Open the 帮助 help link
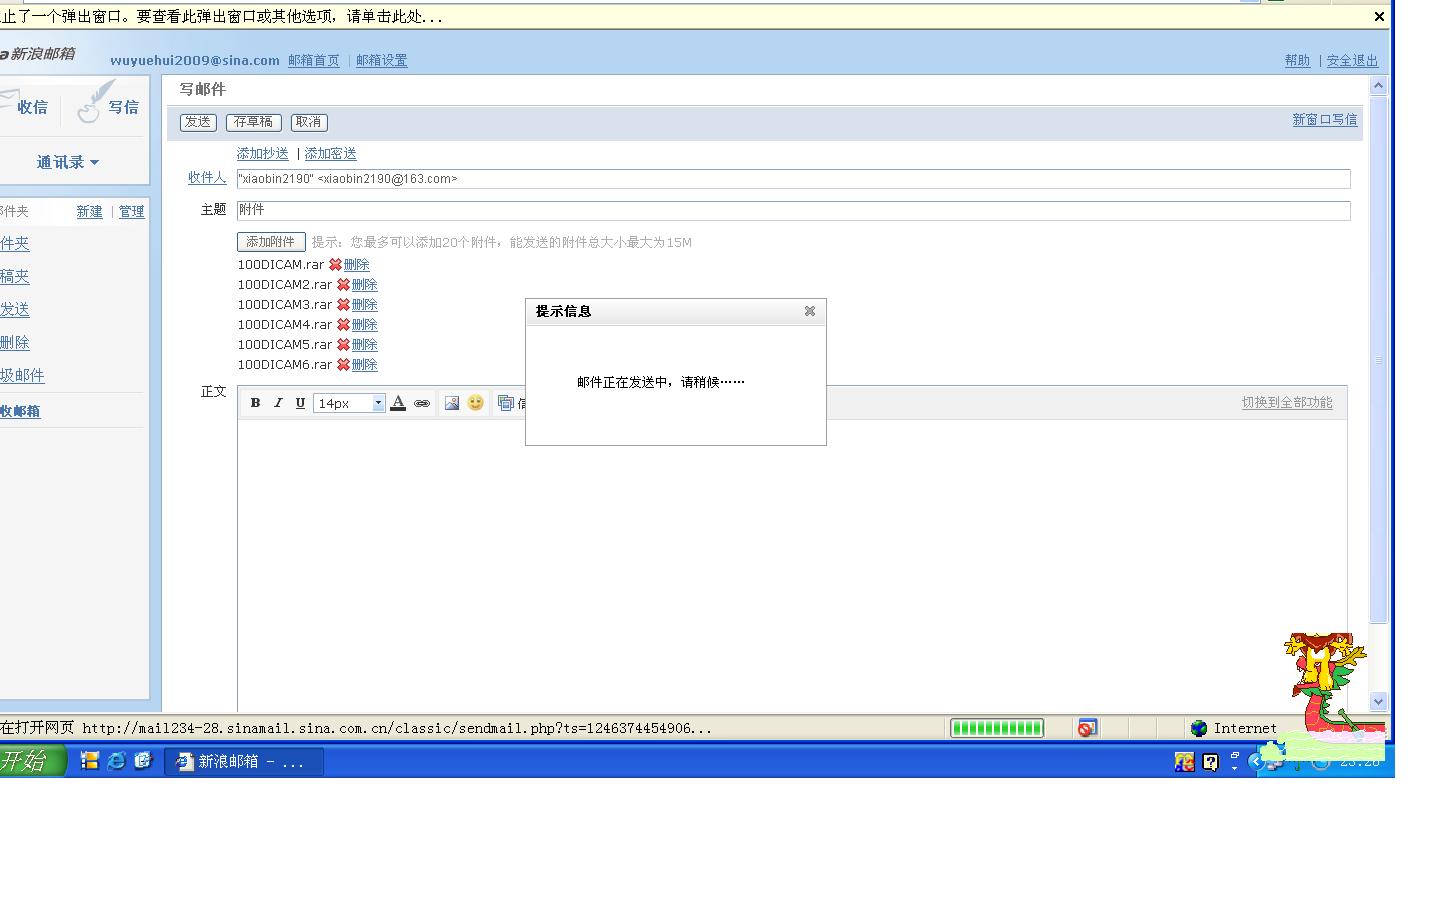 click(1297, 61)
